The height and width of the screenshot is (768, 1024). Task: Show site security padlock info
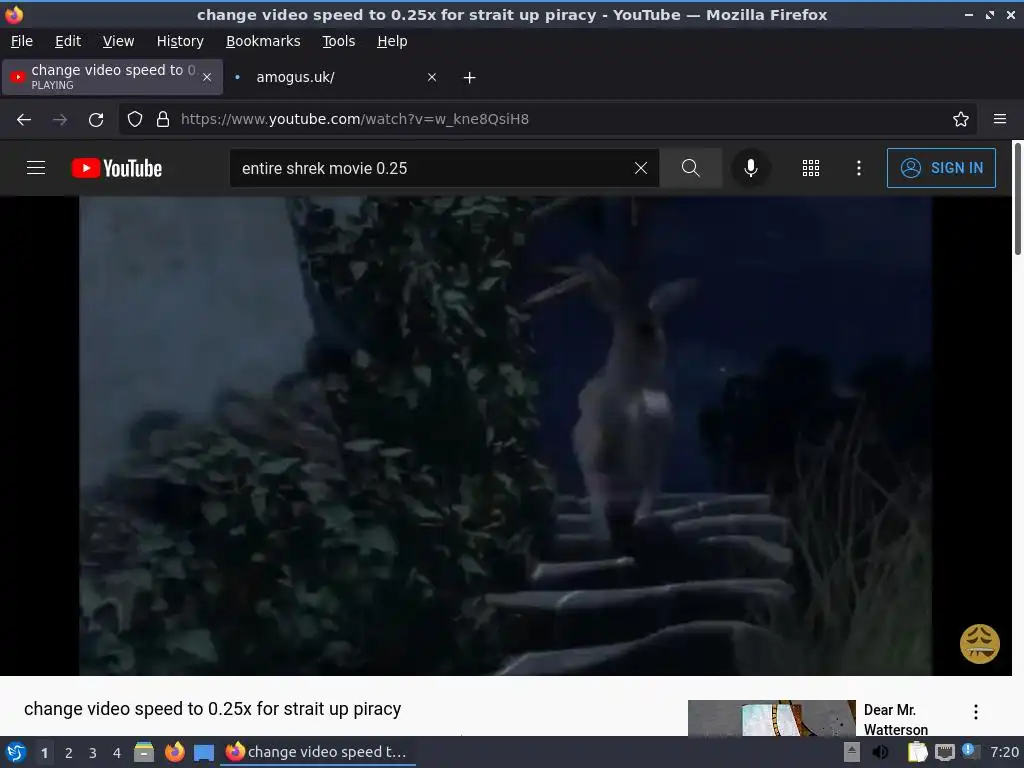pos(163,119)
